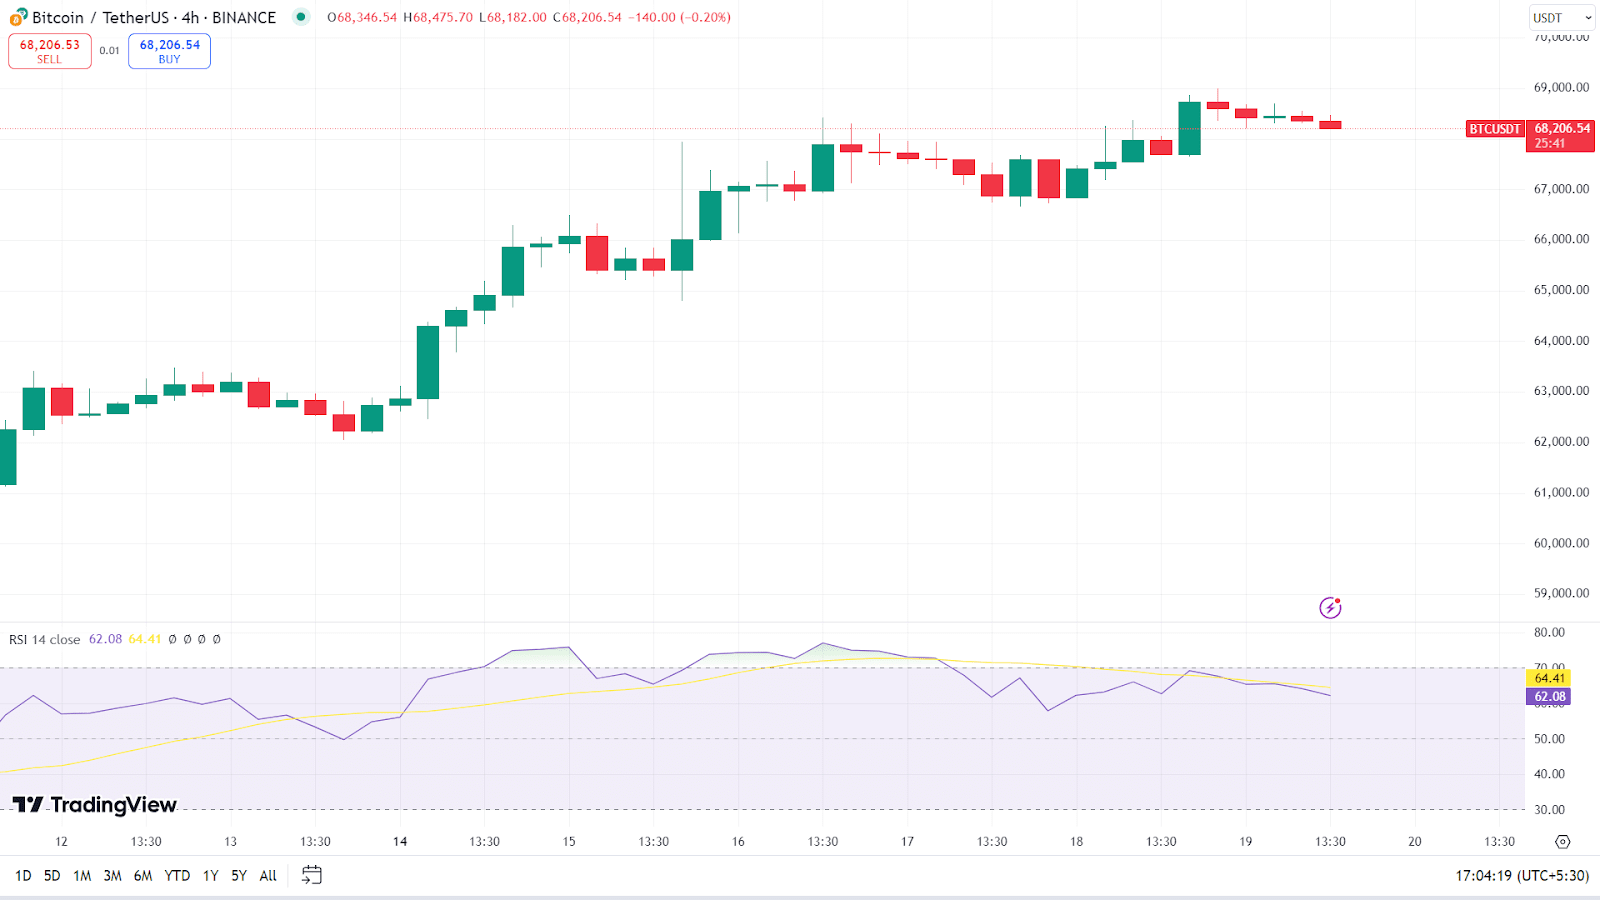Click the red BTCUSDT price label

[x=1494, y=129]
